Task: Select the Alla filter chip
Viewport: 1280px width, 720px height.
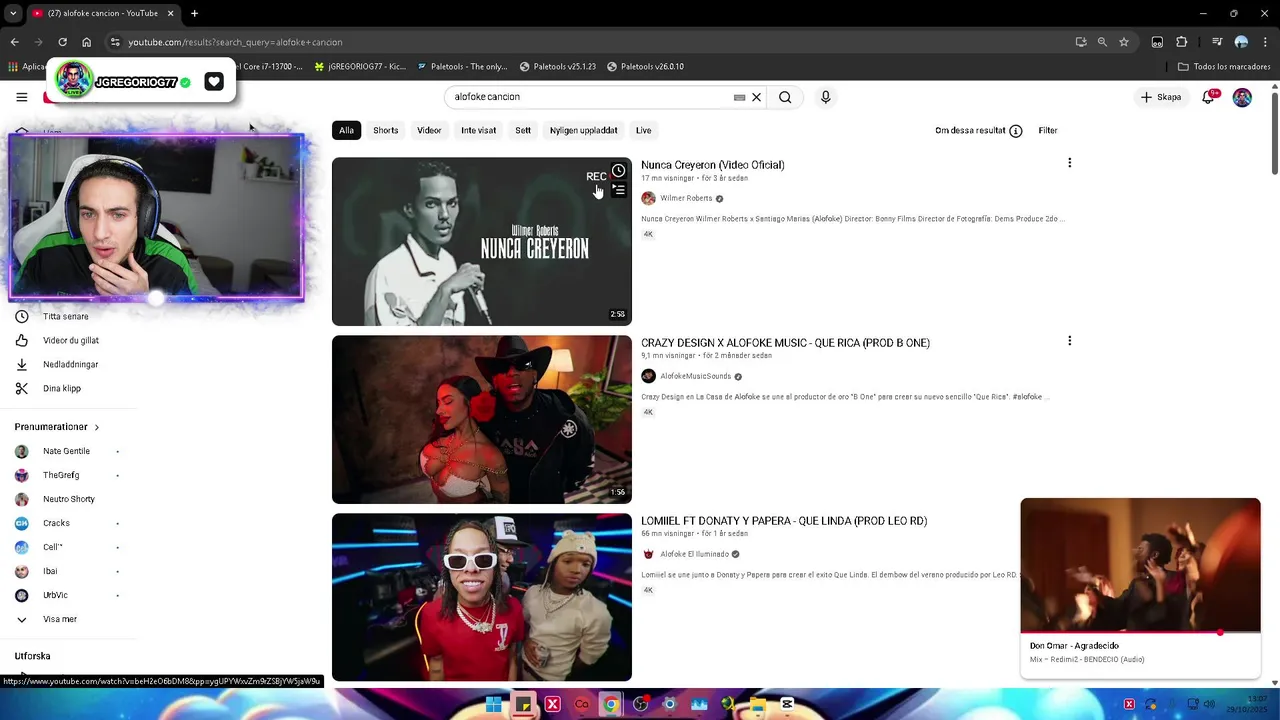Action: click(x=346, y=130)
